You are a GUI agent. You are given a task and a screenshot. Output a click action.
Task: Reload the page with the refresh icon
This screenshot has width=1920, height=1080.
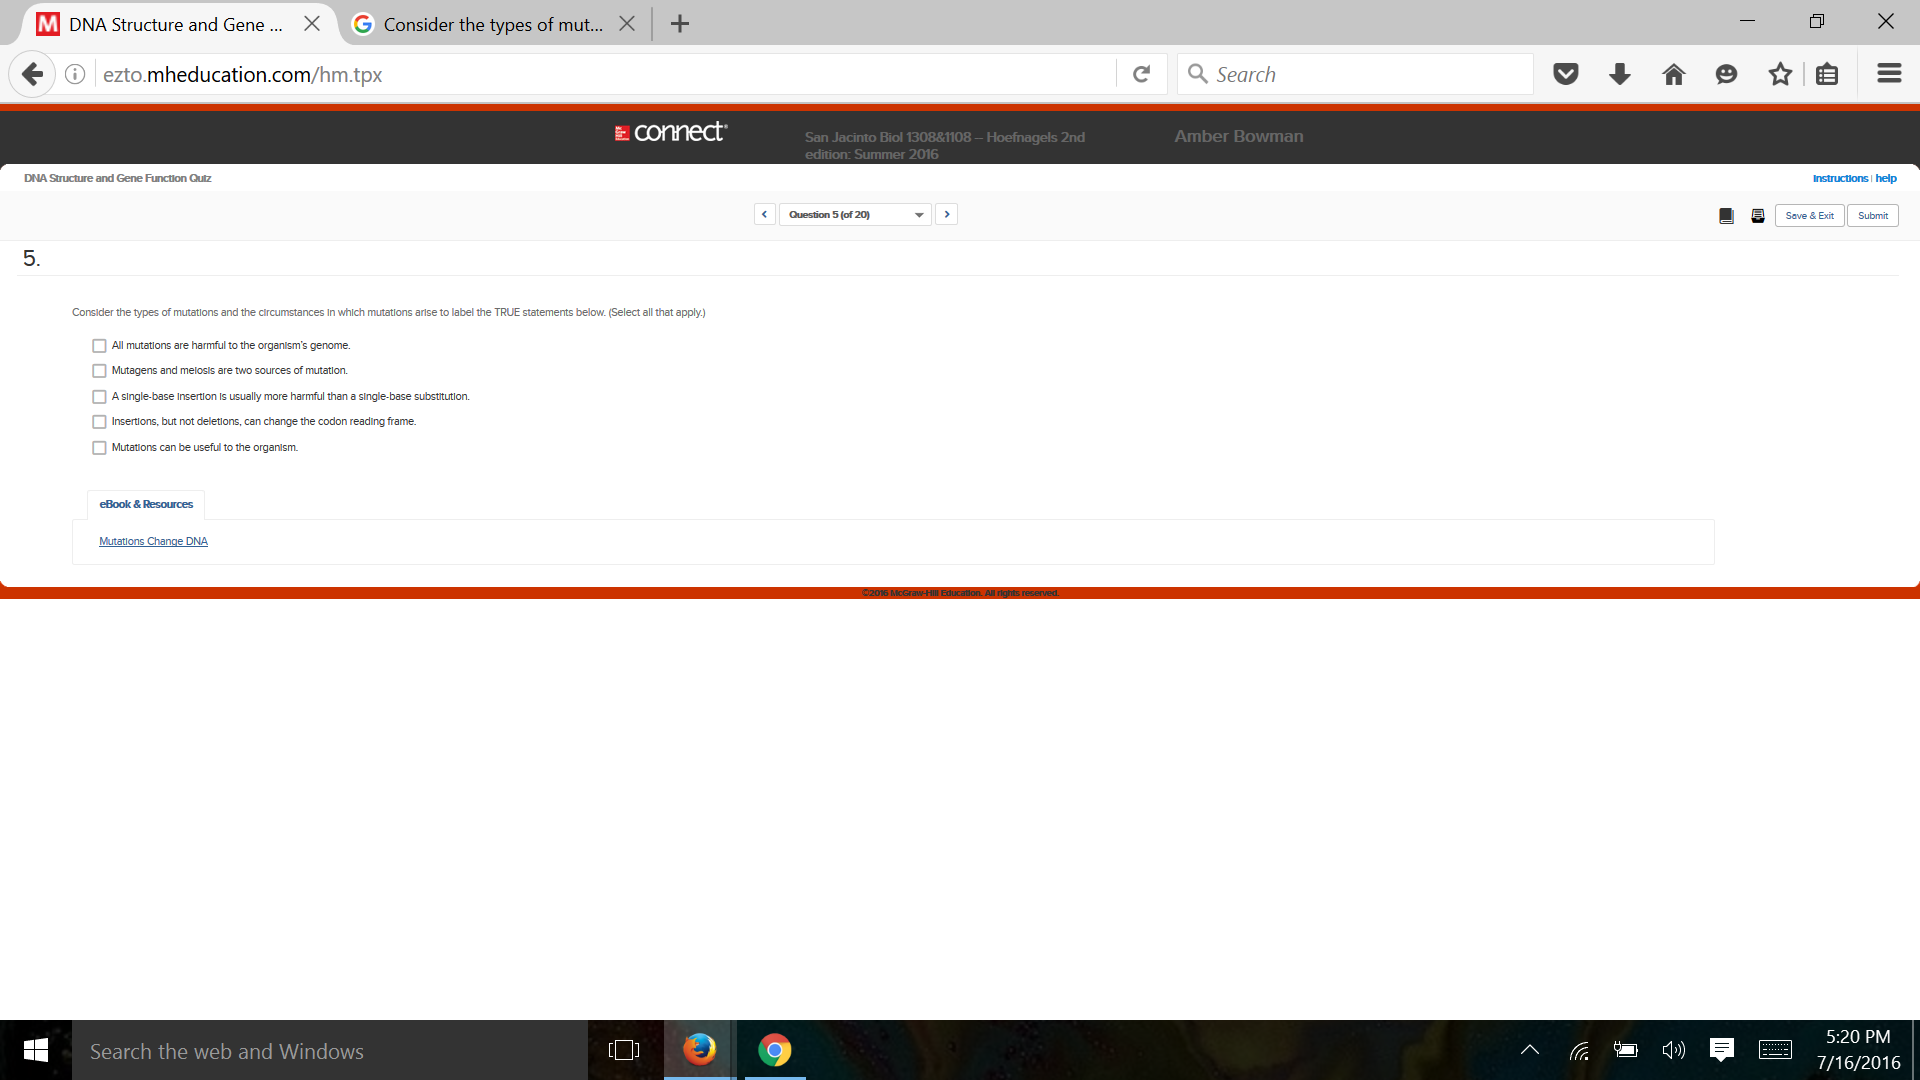1141,74
